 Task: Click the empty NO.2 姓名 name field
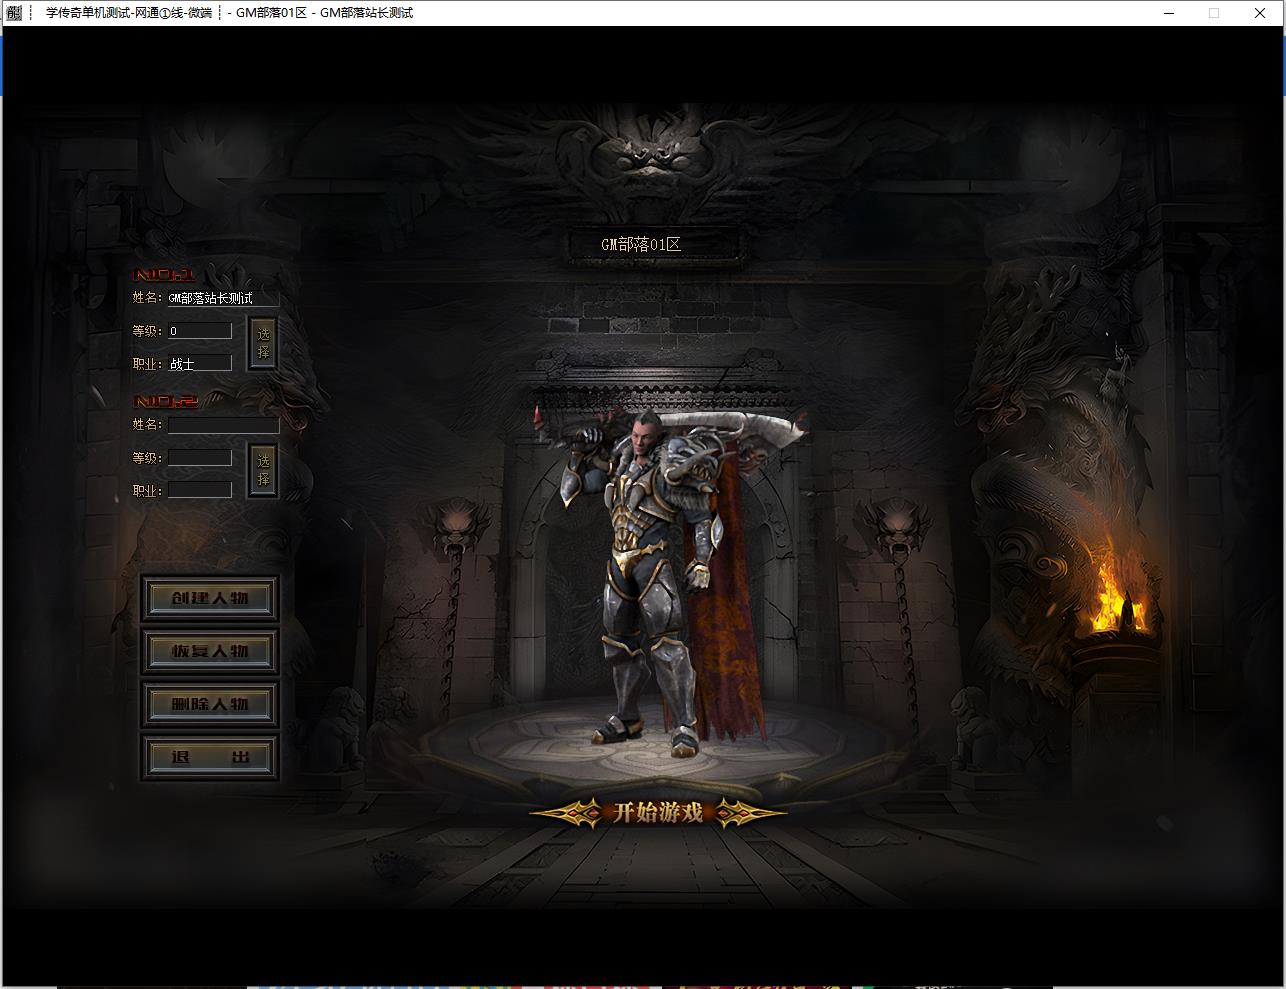point(223,425)
